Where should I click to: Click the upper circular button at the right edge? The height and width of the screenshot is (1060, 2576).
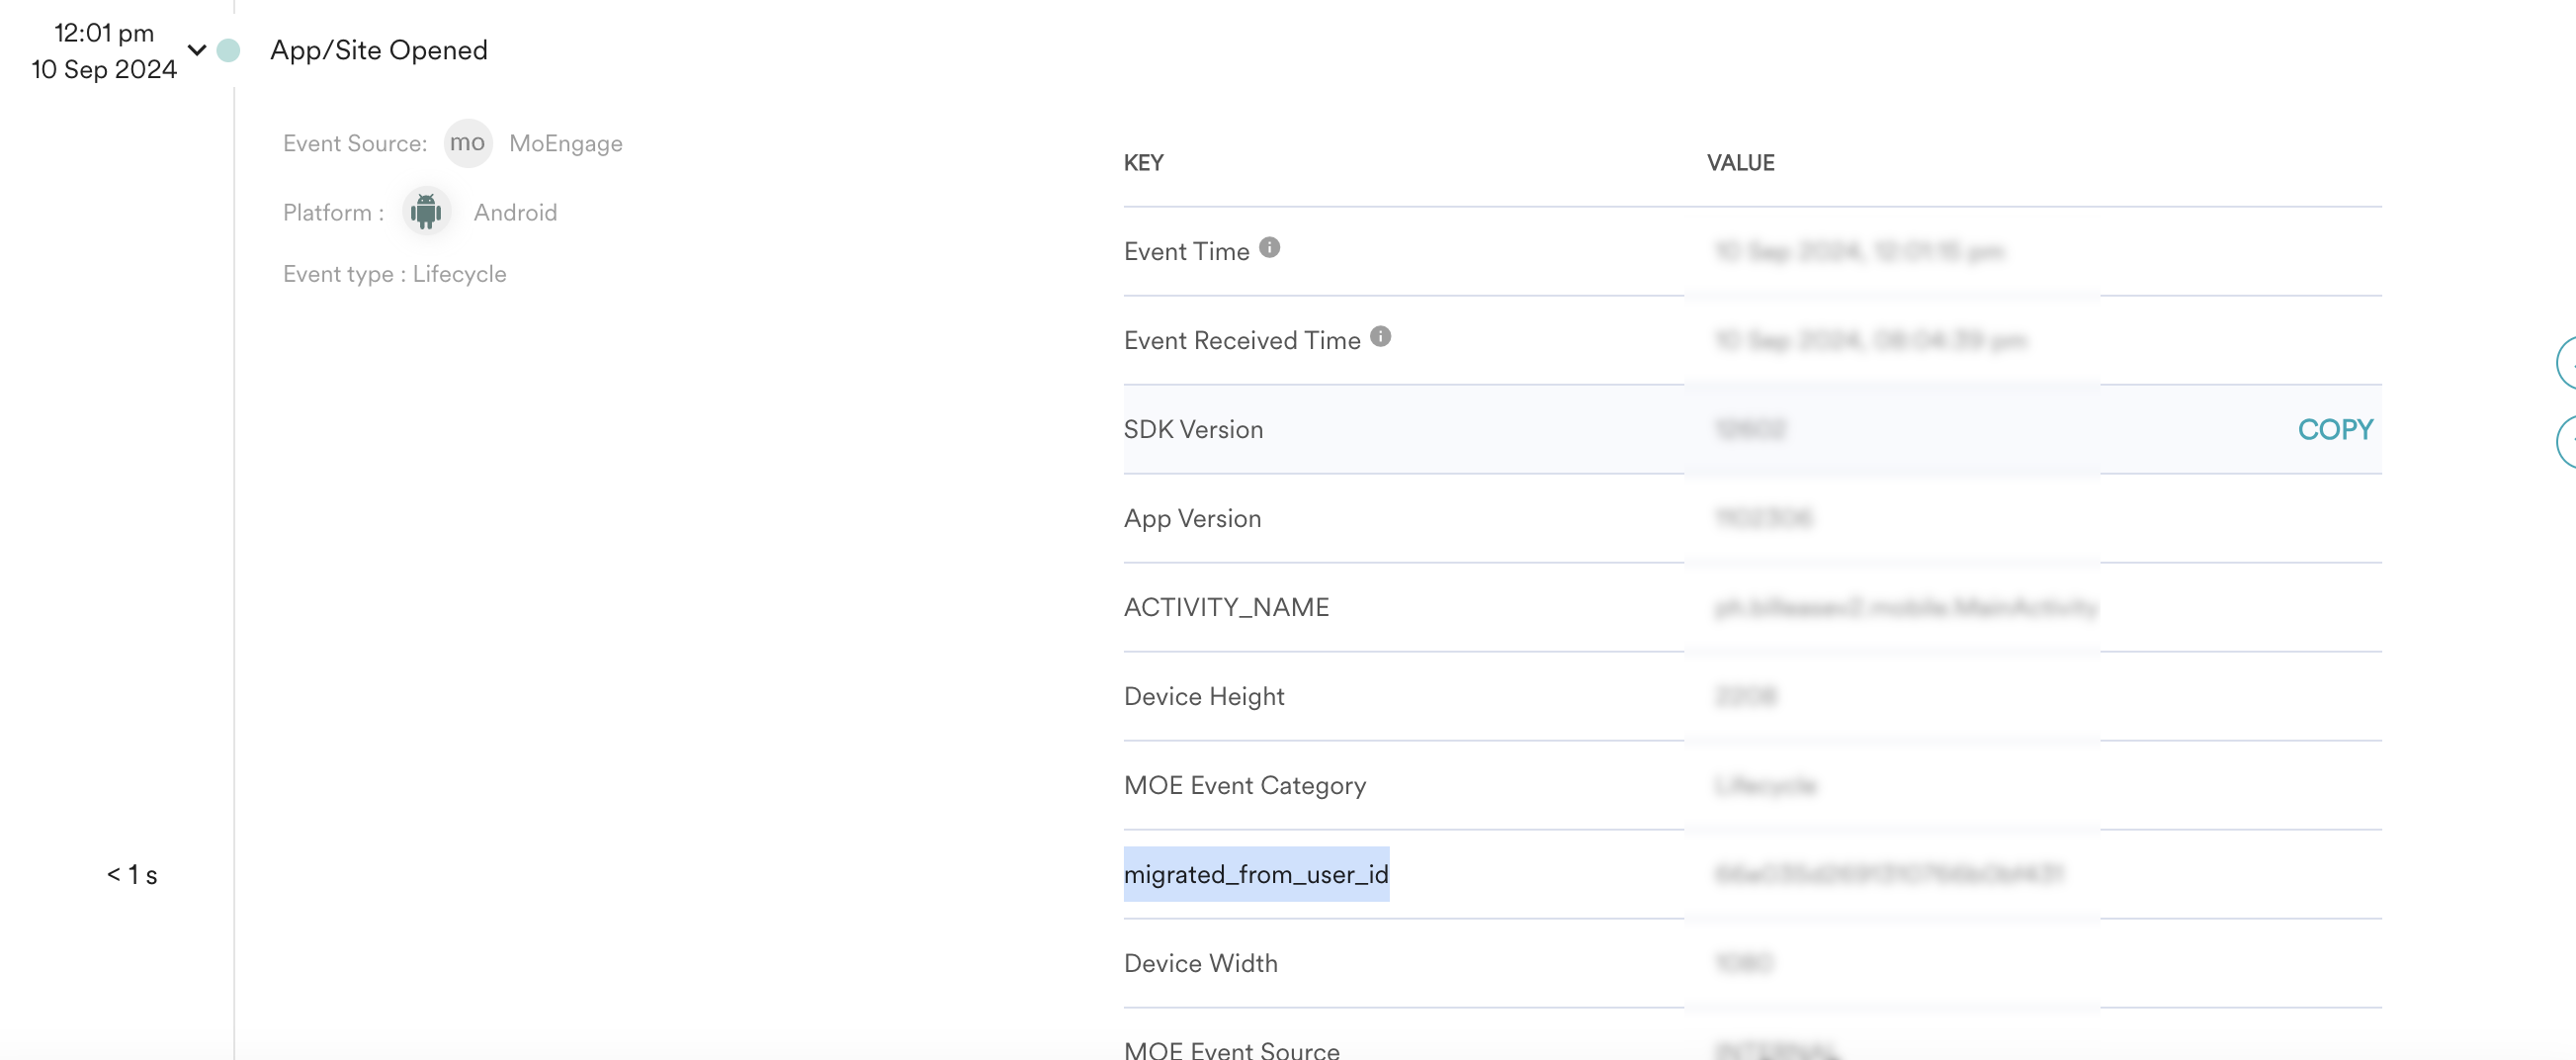(2567, 362)
